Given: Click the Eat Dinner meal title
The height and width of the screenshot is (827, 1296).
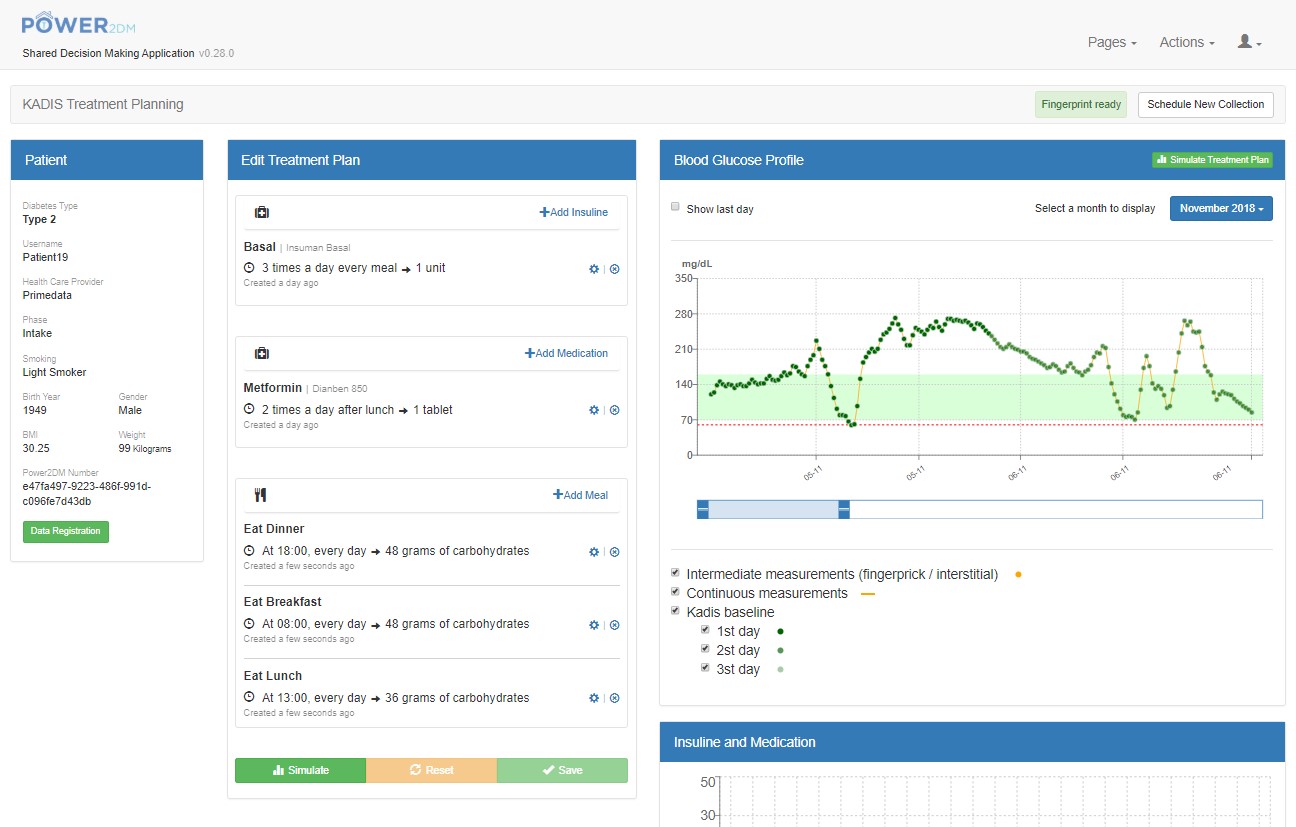Looking at the screenshot, I should [274, 529].
